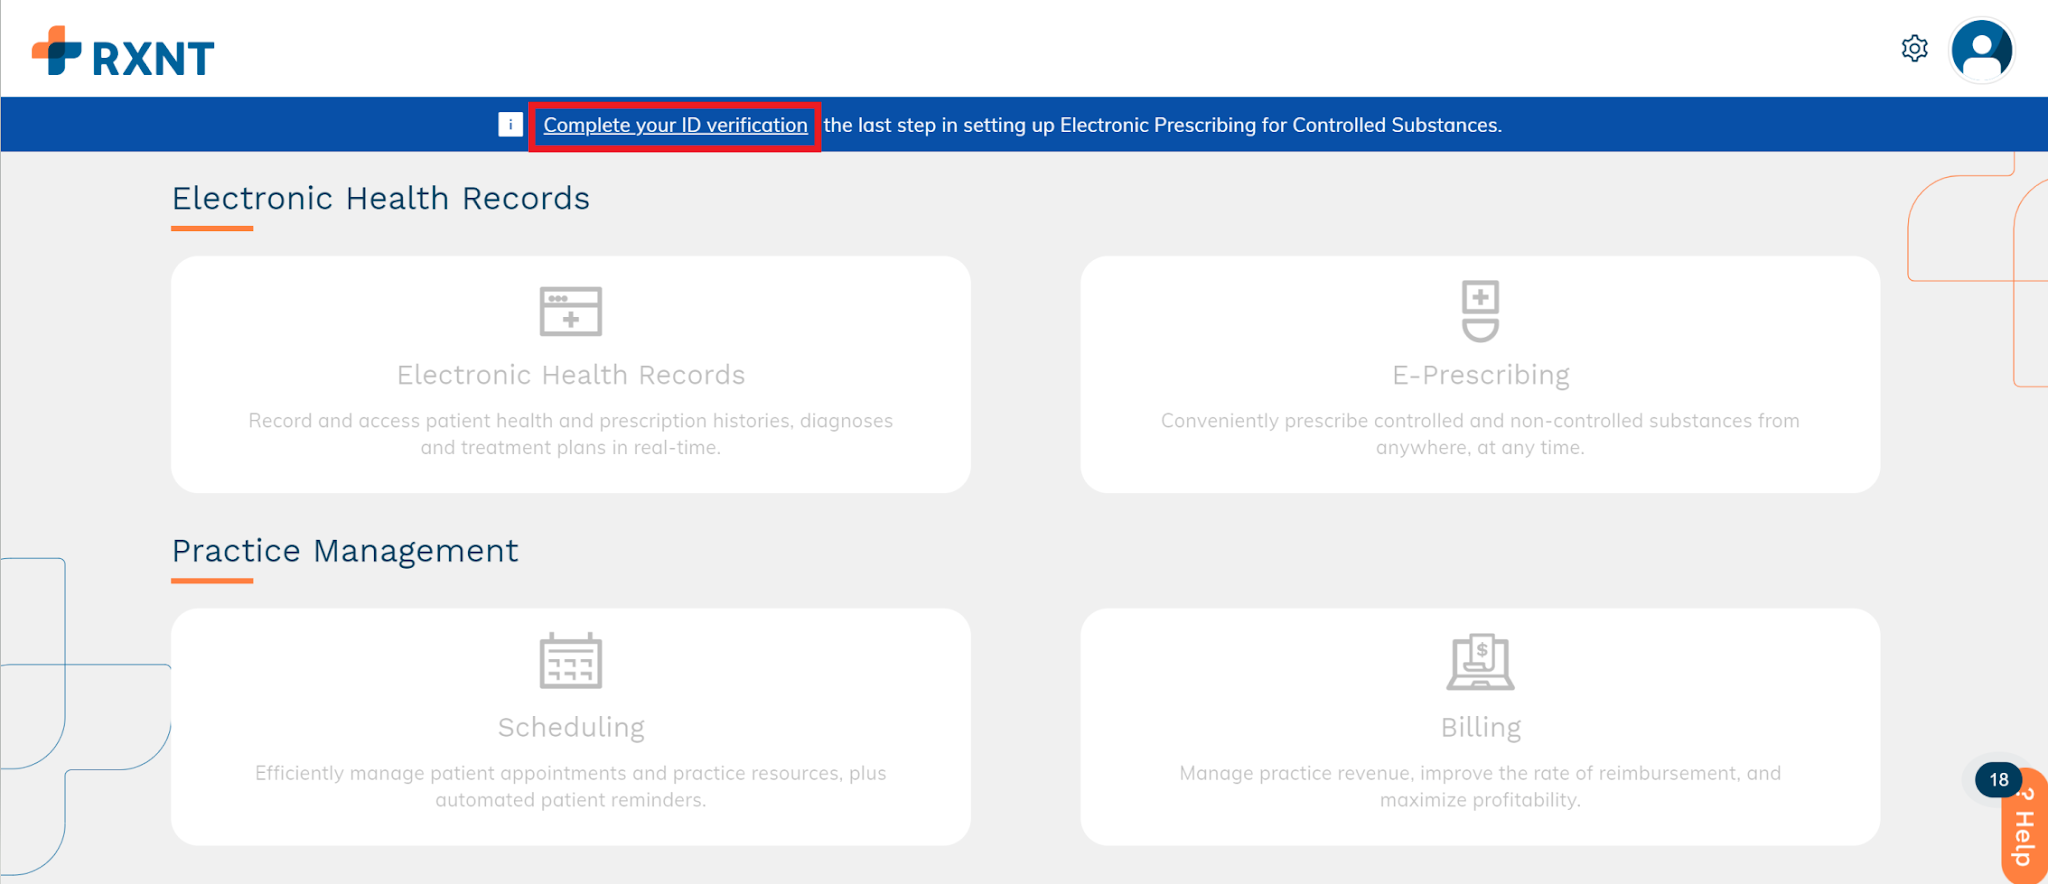Open the user profile avatar
The image size is (2048, 884).
(1981, 49)
